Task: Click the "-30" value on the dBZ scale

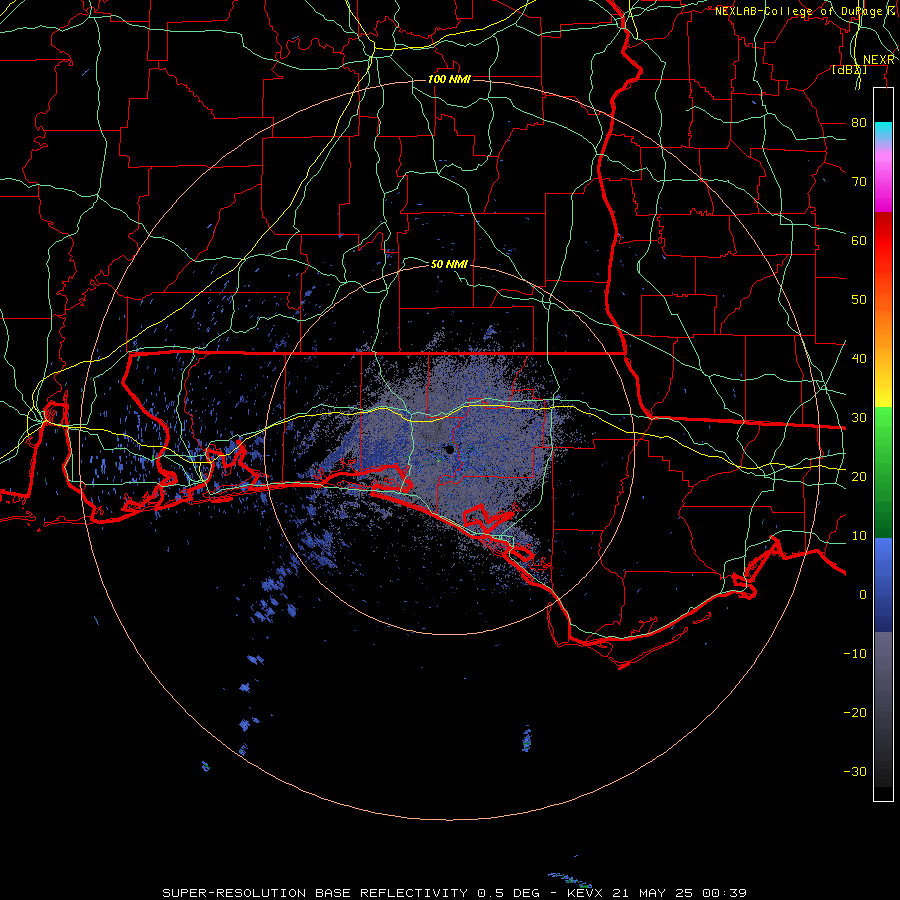Action: [x=855, y=771]
